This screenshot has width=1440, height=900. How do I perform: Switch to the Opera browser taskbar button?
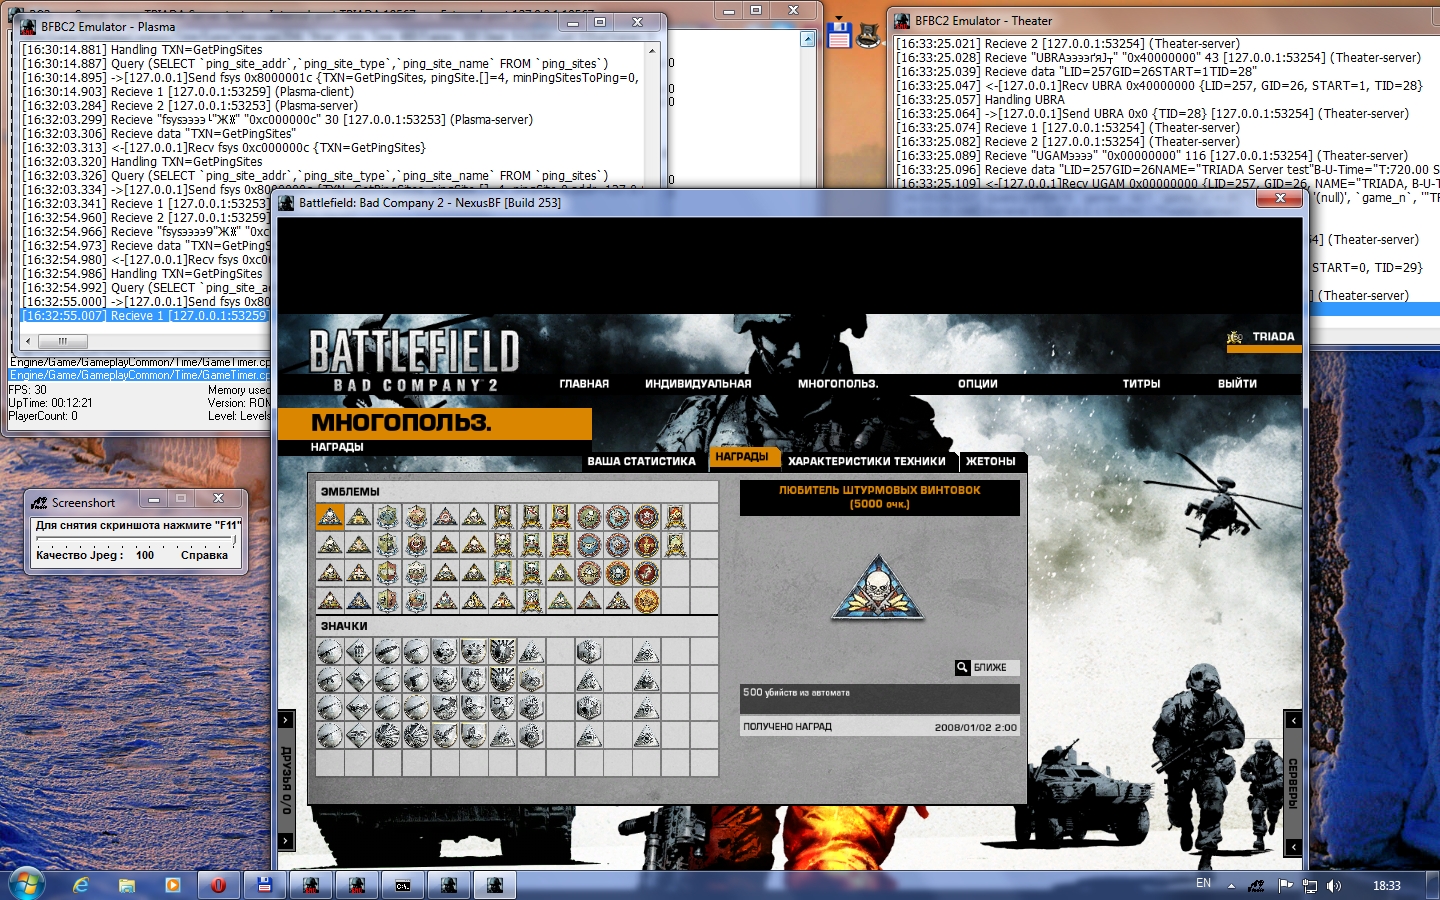[x=218, y=885]
